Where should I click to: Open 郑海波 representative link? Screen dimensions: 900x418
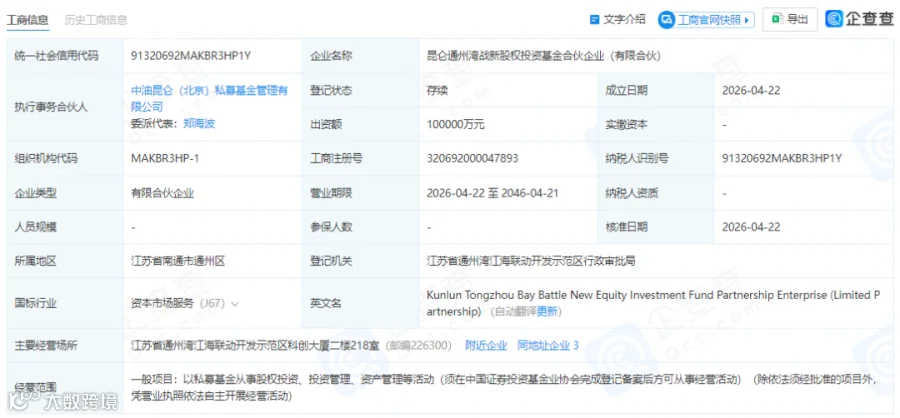(199, 123)
